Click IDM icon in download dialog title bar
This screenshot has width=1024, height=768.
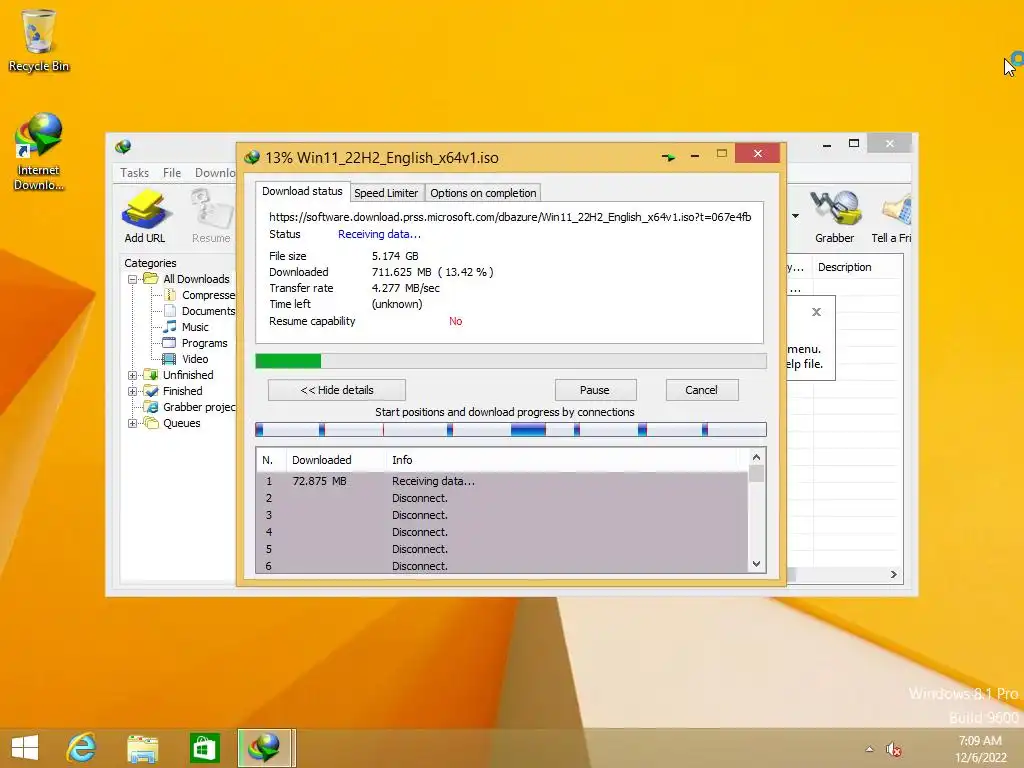(x=251, y=157)
